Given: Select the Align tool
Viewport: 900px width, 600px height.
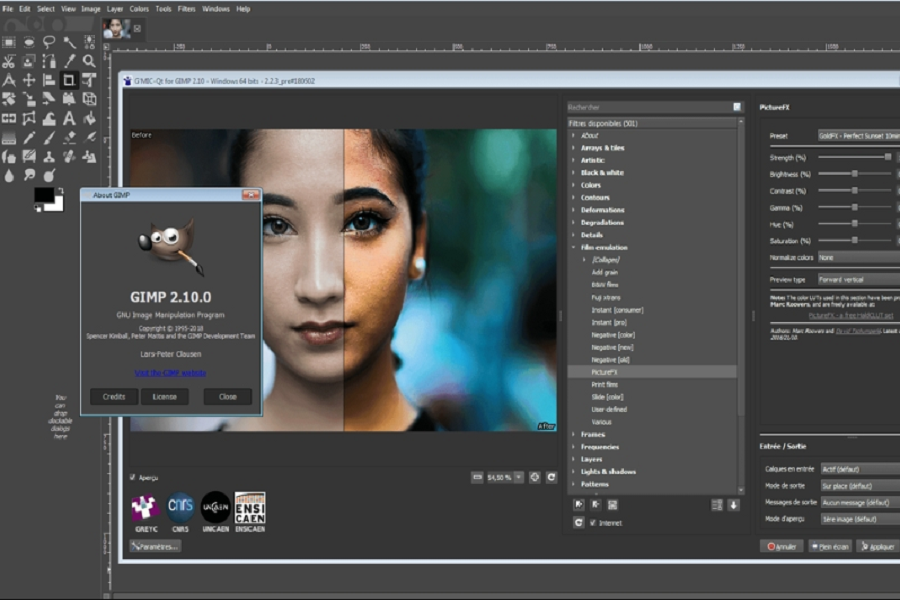Looking at the screenshot, I should coord(49,80).
